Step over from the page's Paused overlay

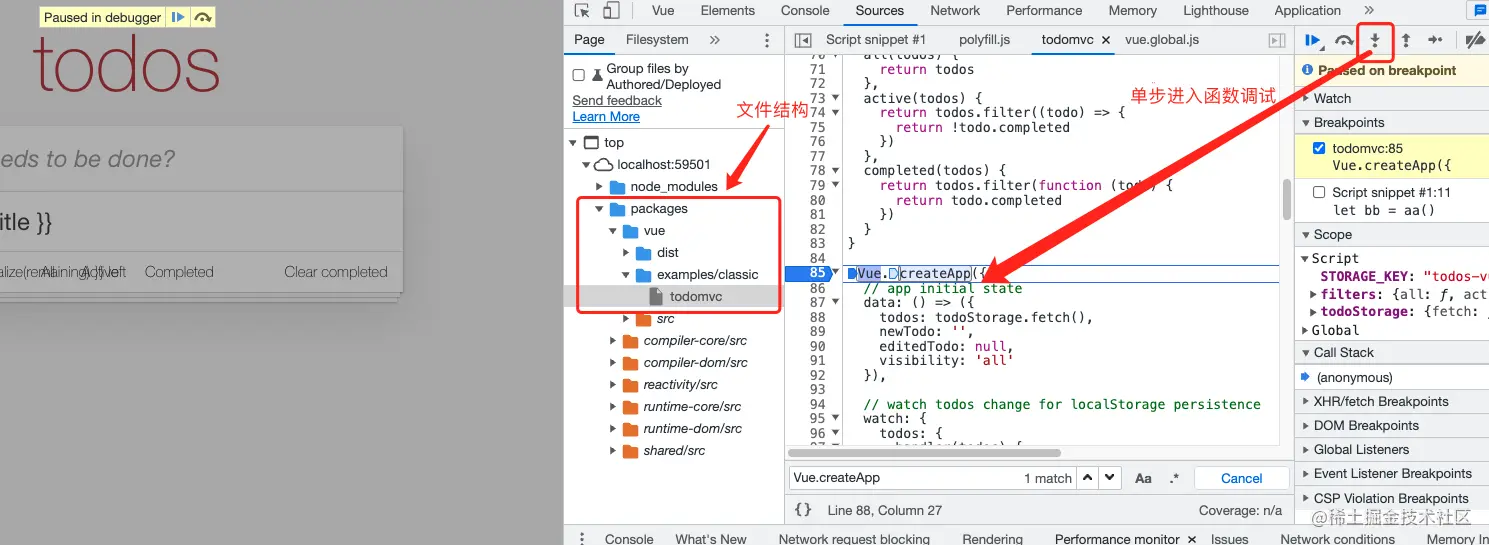203,17
